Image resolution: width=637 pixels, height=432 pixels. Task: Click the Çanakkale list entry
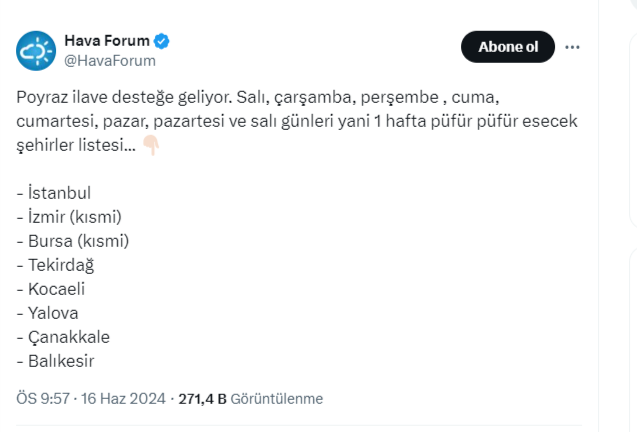click(x=63, y=337)
